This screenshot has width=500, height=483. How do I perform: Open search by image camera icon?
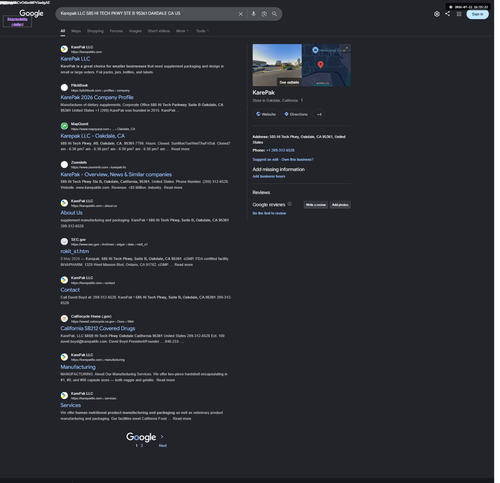pos(264,14)
